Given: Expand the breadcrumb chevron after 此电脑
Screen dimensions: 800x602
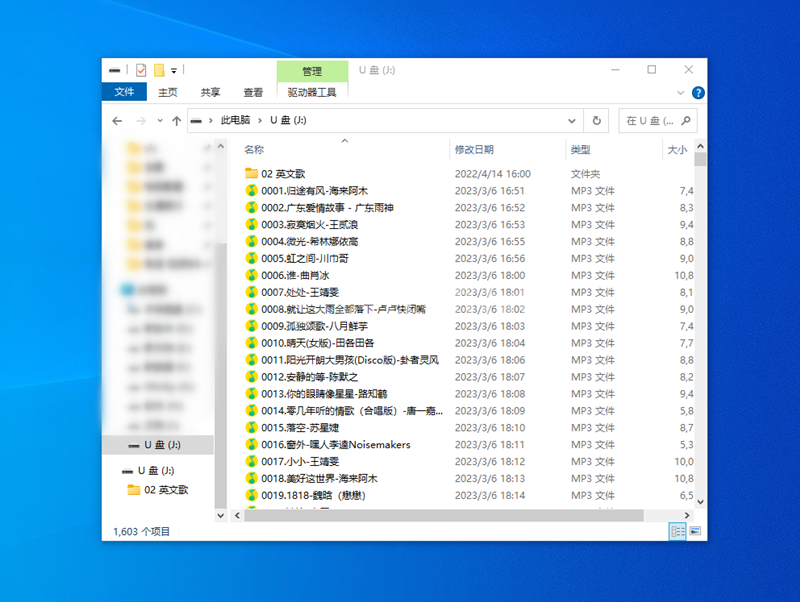Looking at the screenshot, I should tap(260, 120).
